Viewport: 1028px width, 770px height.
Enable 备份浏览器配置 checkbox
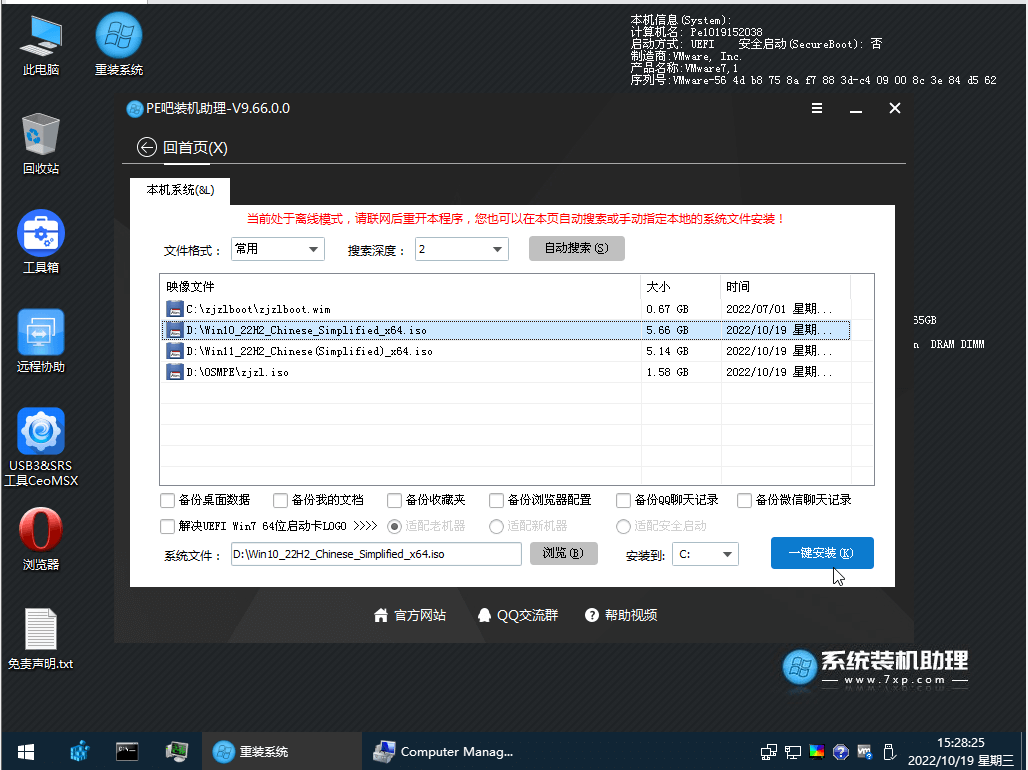[x=496, y=500]
